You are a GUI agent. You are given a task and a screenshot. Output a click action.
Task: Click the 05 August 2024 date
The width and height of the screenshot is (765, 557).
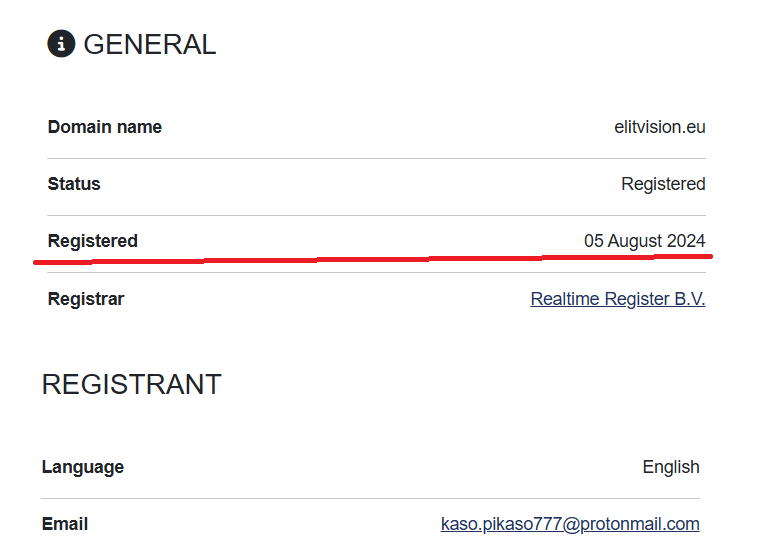[644, 241]
